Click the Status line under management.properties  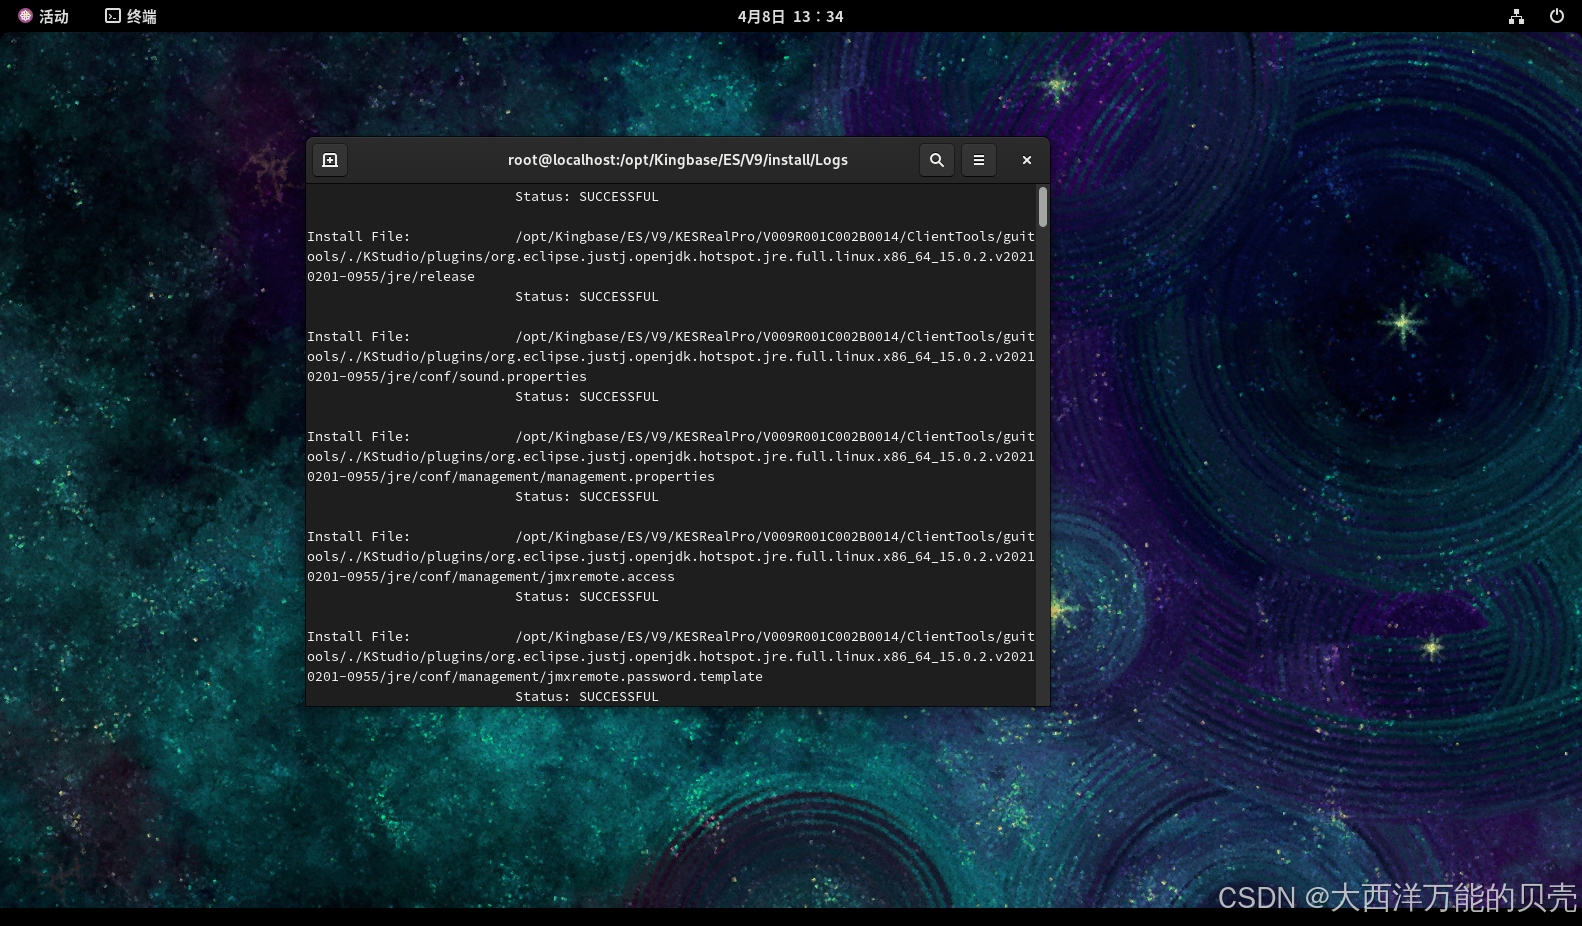click(587, 497)
